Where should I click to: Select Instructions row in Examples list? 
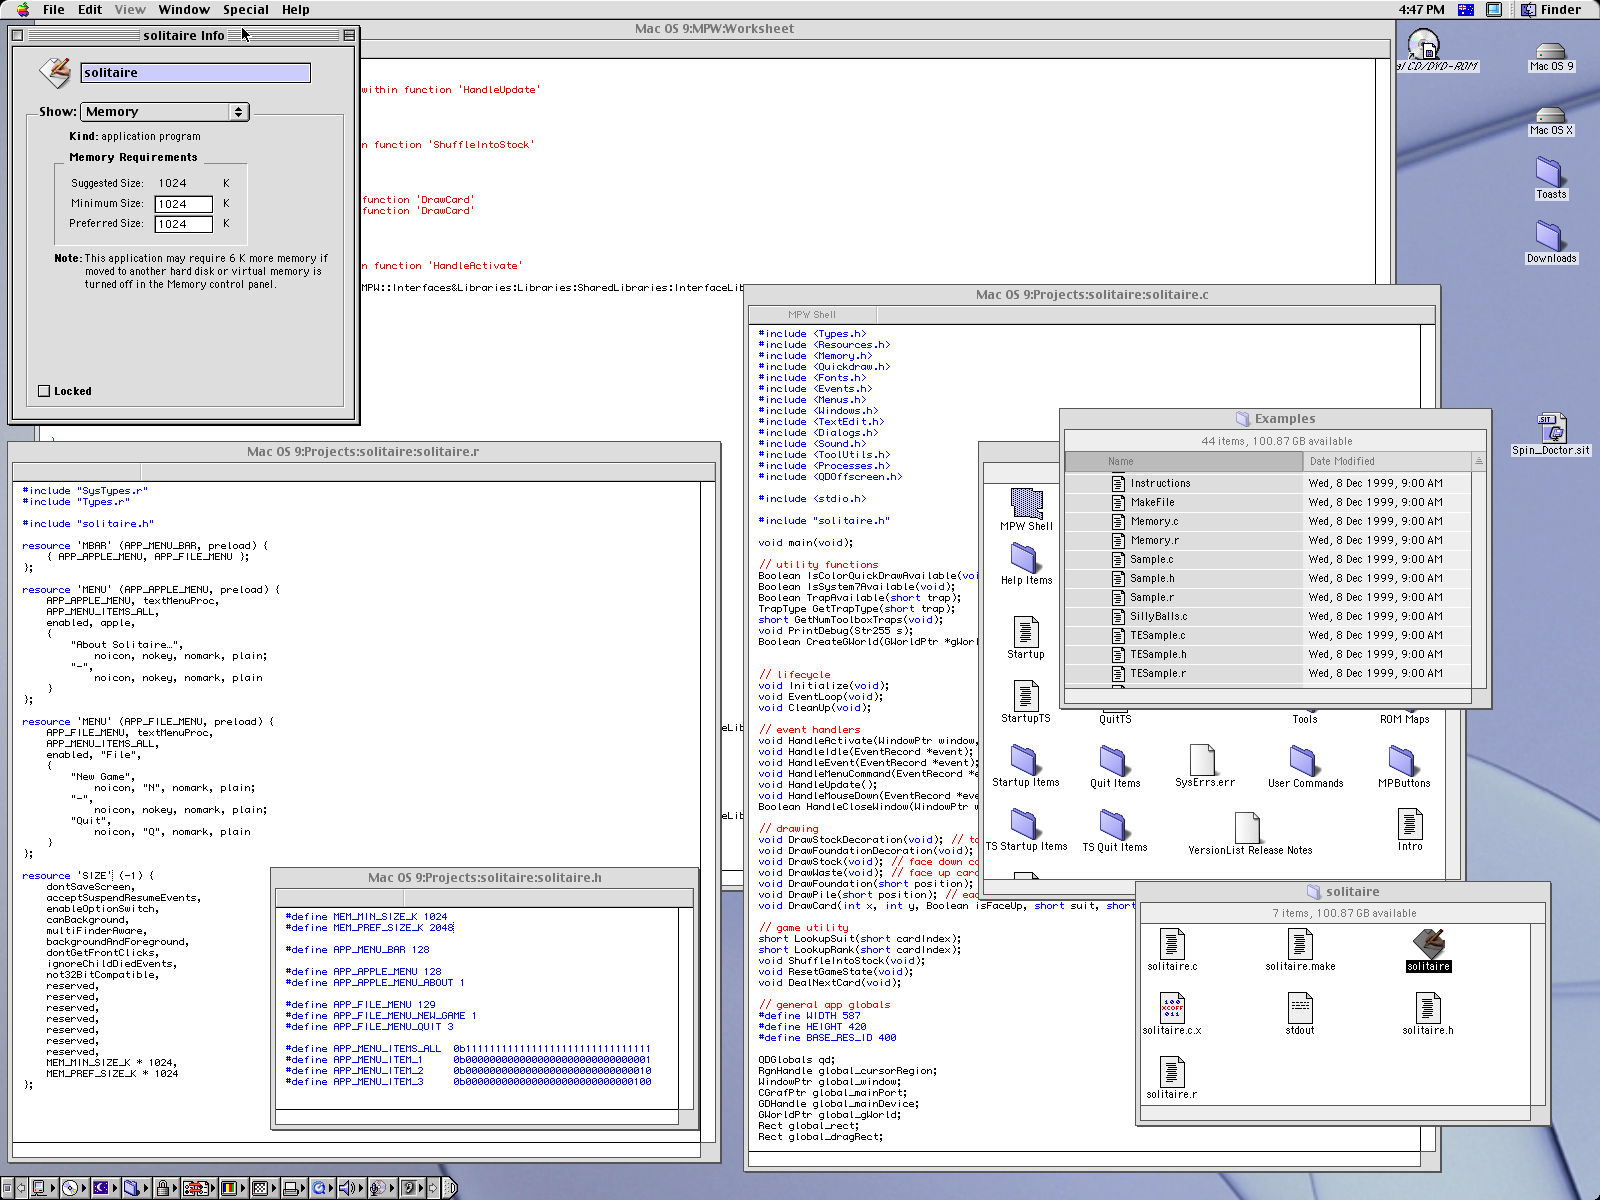tap(1267, 483)
